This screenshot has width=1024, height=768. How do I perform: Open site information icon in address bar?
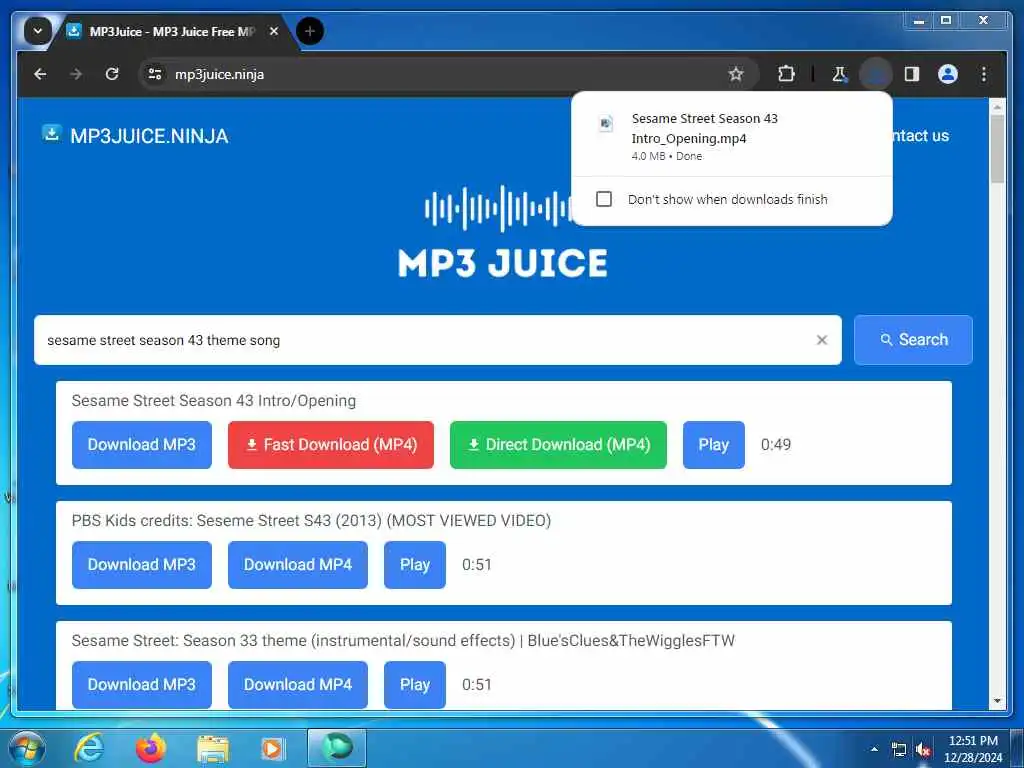pyautogui.click(x=155, y=74)
